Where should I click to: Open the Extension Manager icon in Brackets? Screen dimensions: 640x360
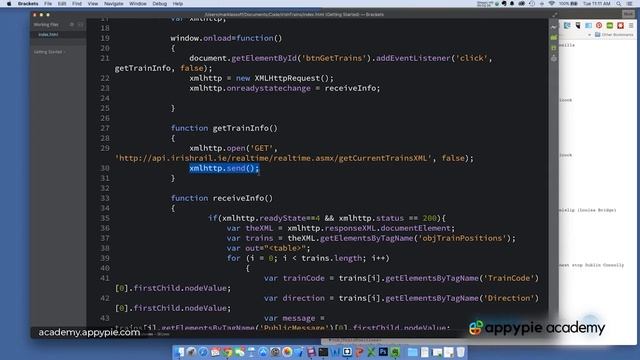tap(553, 38)
